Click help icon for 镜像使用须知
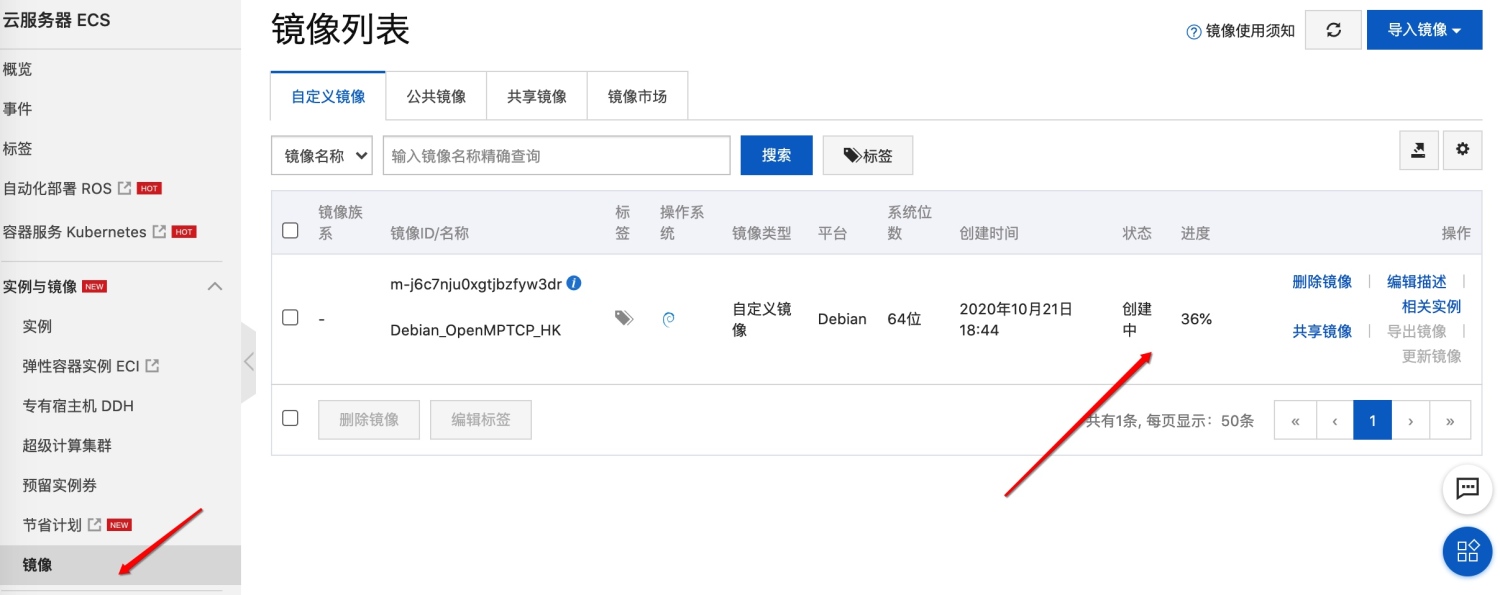 (x=1193, y=31)
